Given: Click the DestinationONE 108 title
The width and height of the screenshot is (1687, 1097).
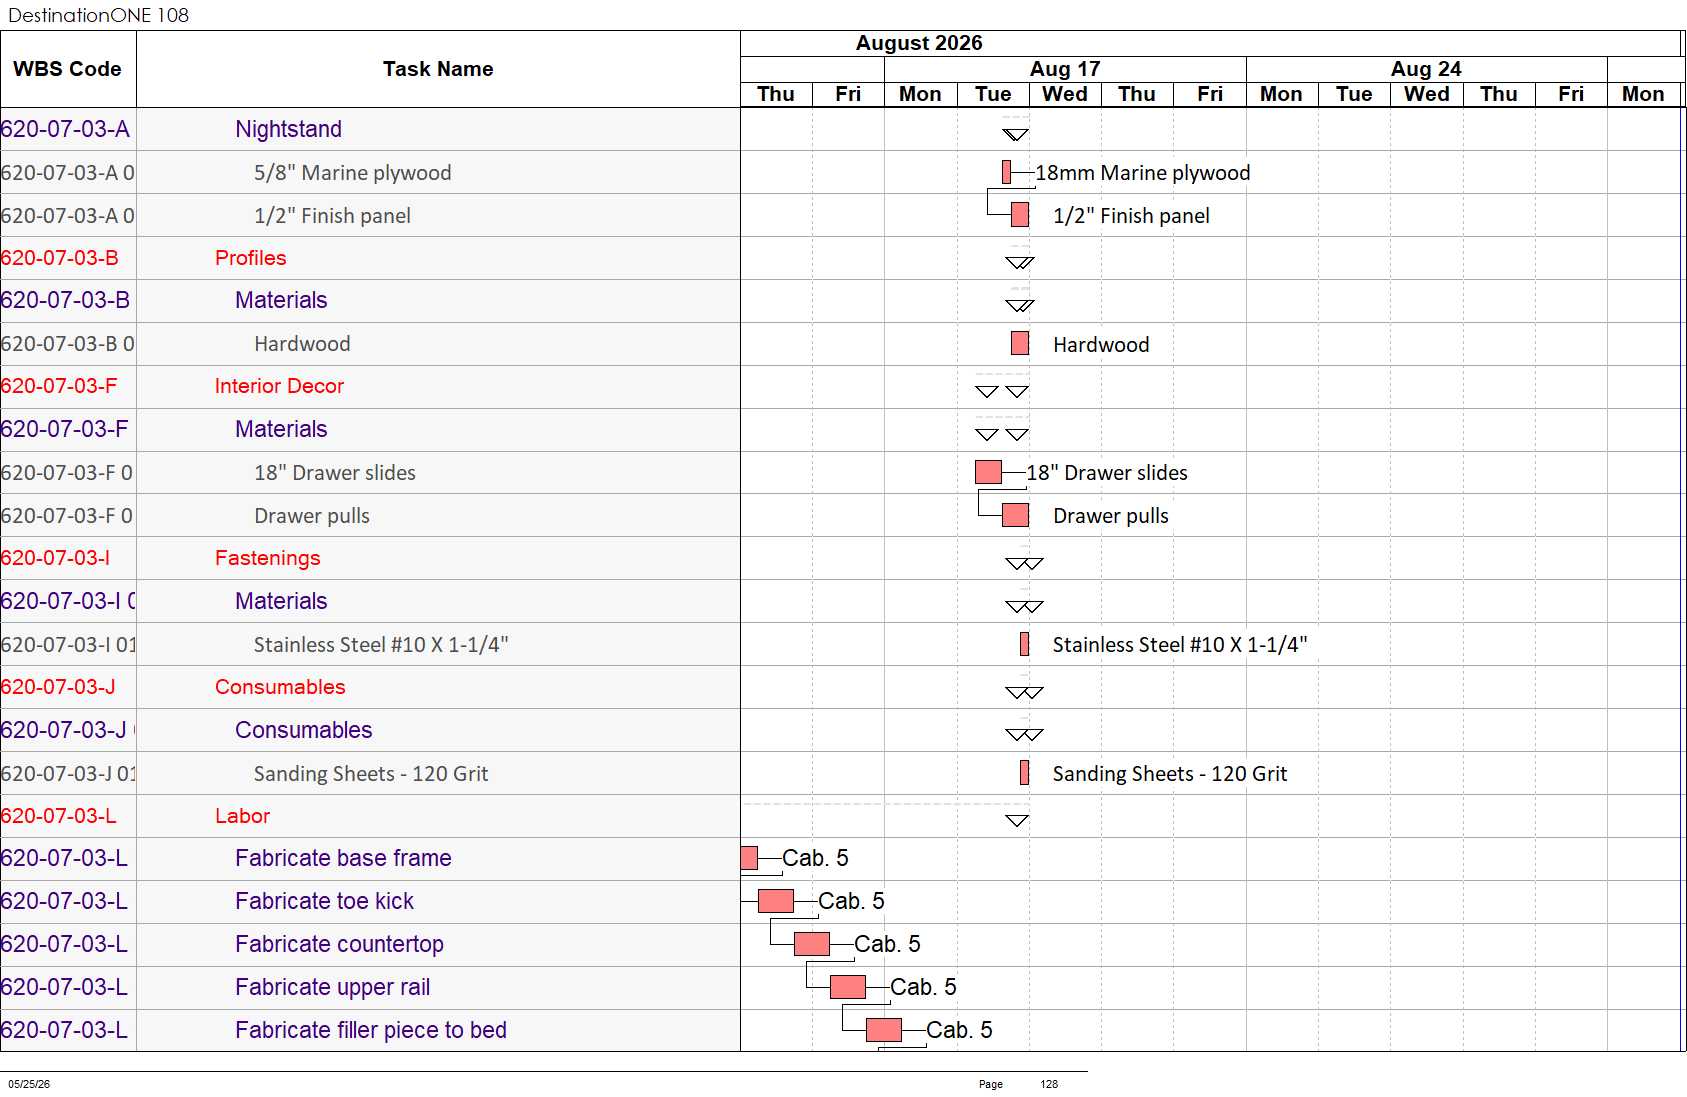Looking at the screenshot, I should pos(98,15).
